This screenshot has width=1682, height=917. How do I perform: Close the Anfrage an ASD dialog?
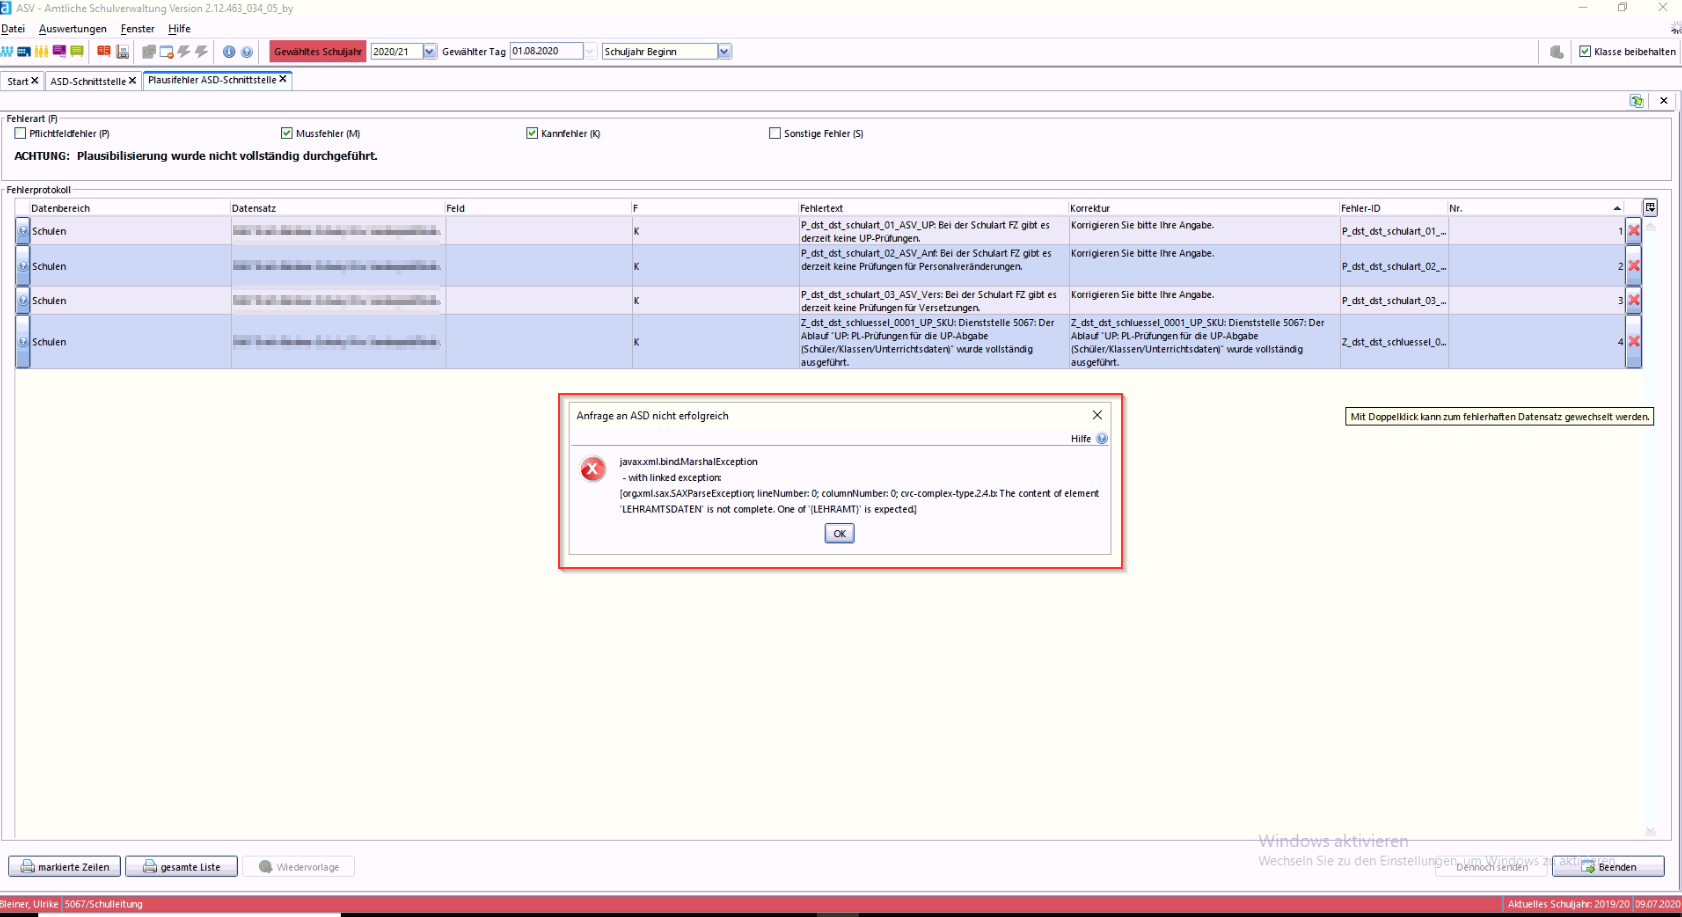[x=1097, y=415]
